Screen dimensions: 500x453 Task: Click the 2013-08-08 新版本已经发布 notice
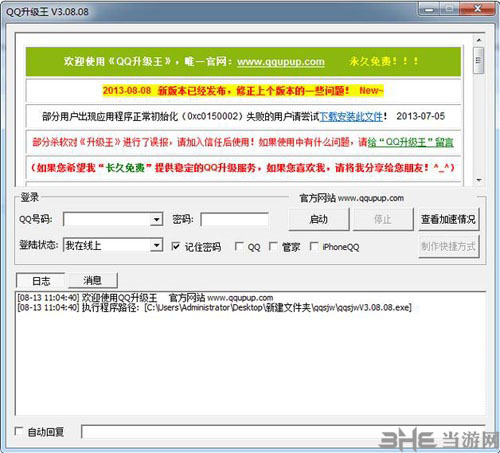(243, 90)
